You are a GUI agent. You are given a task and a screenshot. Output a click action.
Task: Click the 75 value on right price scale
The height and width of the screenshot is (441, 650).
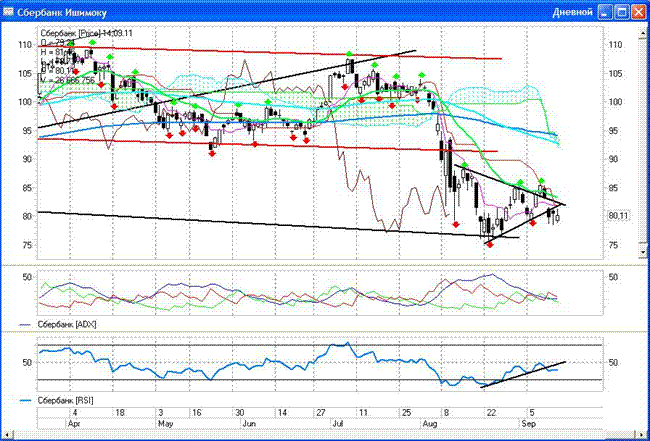click(x=615, y=245)
